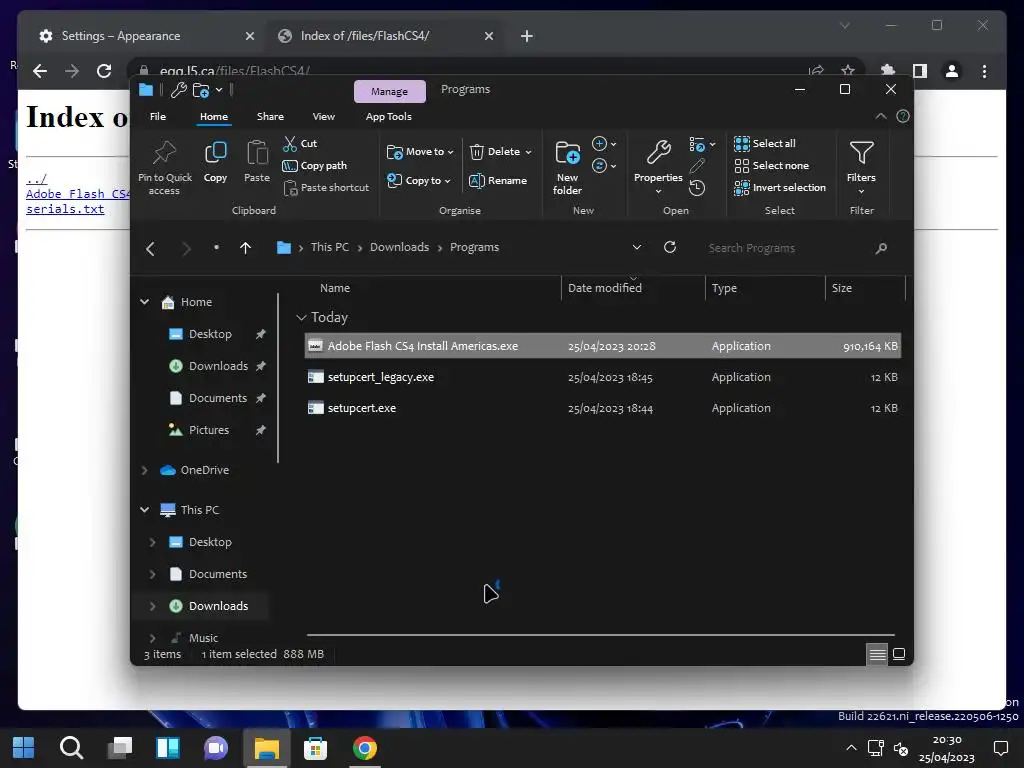Click New folder icon in quick access toolbar
The height and width of the screenshot is (768, 1024).
201,90
